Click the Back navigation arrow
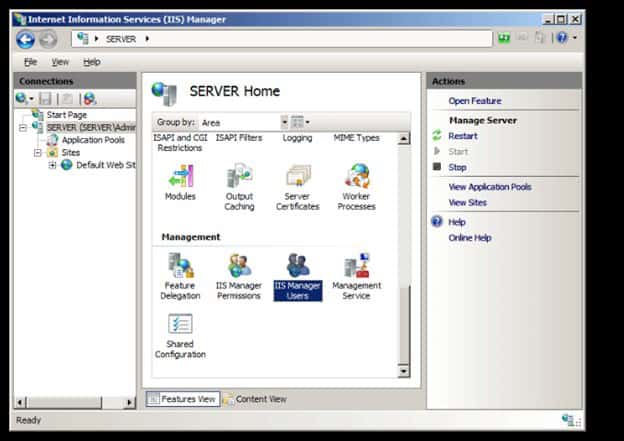Viewport: 624px width, 441px height. click(25, 39)
